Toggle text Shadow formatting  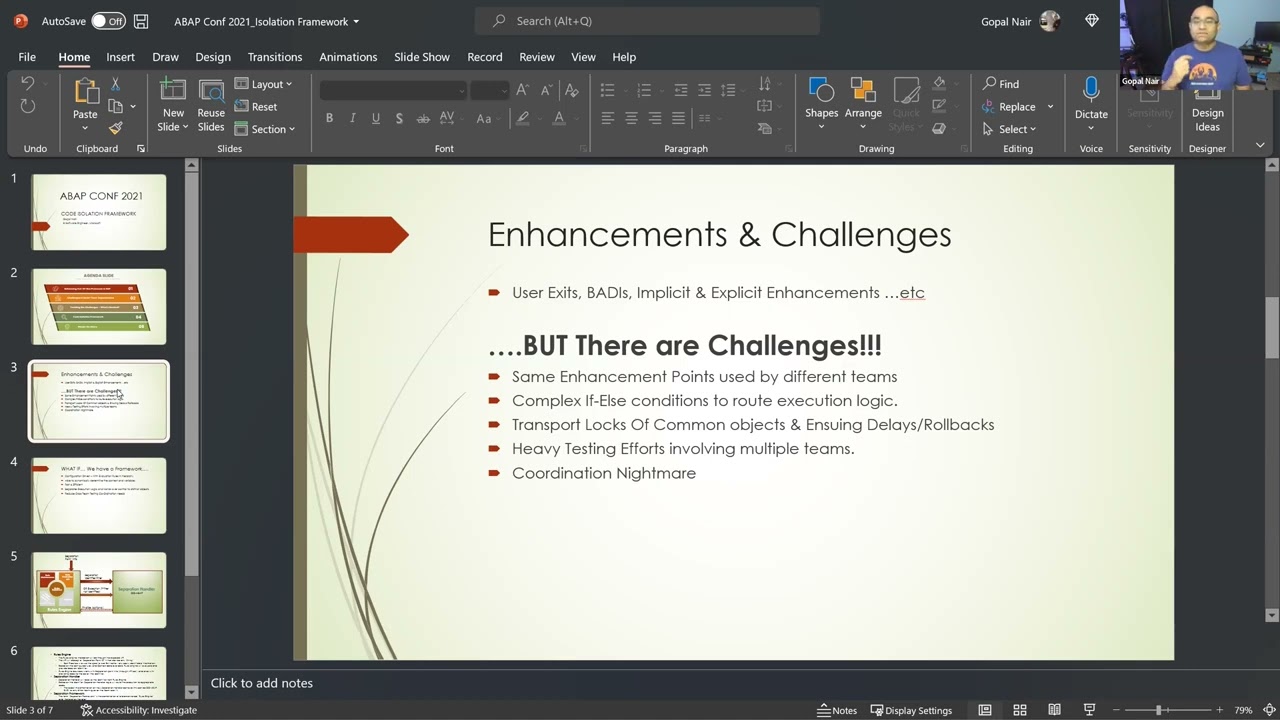click(399, 118)
